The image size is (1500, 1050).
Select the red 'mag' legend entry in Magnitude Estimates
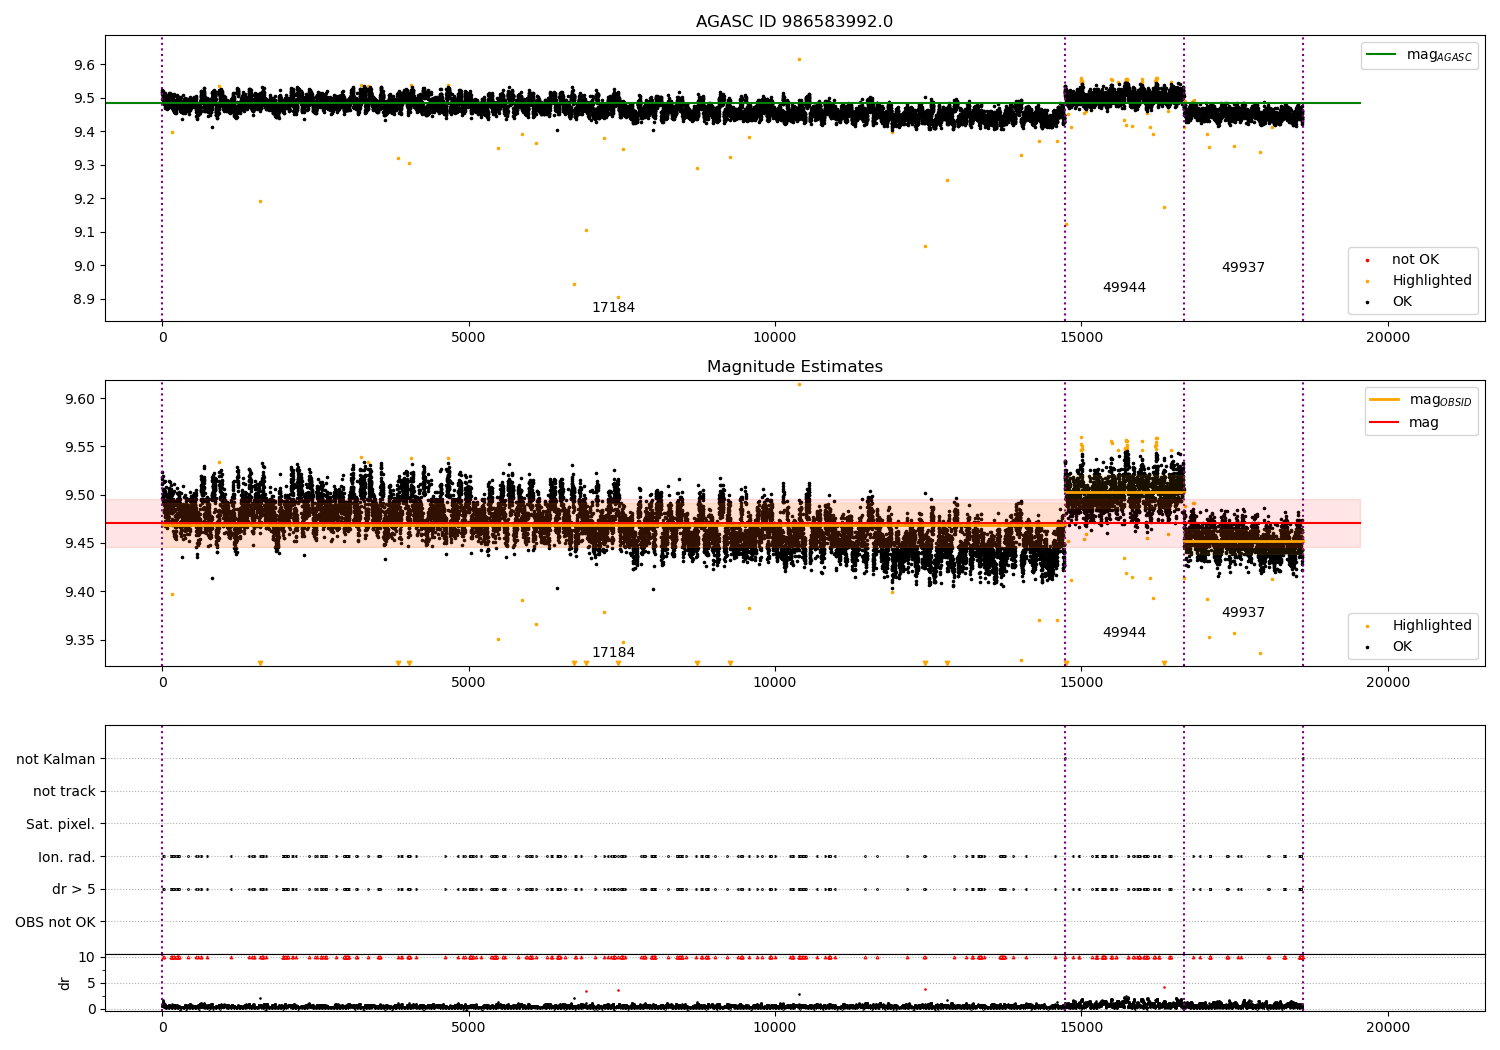pos(1405,423)
